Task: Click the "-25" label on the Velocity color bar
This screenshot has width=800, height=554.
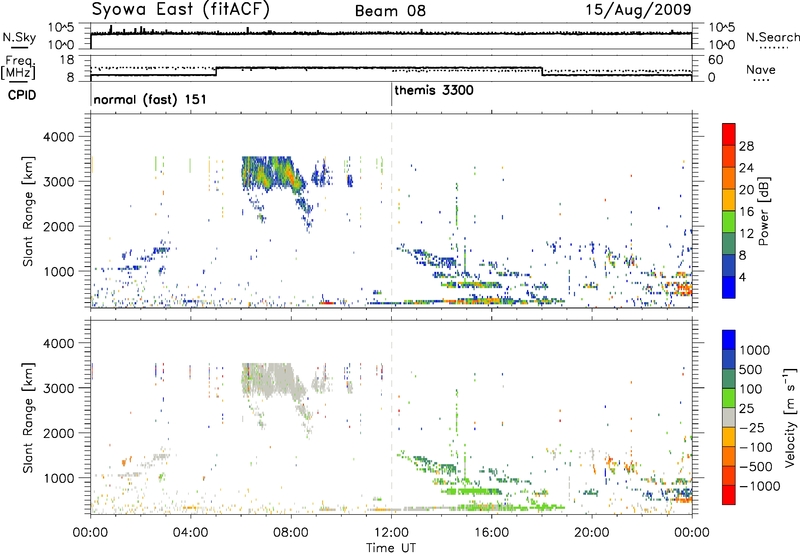Action: (x=754, y=427)
